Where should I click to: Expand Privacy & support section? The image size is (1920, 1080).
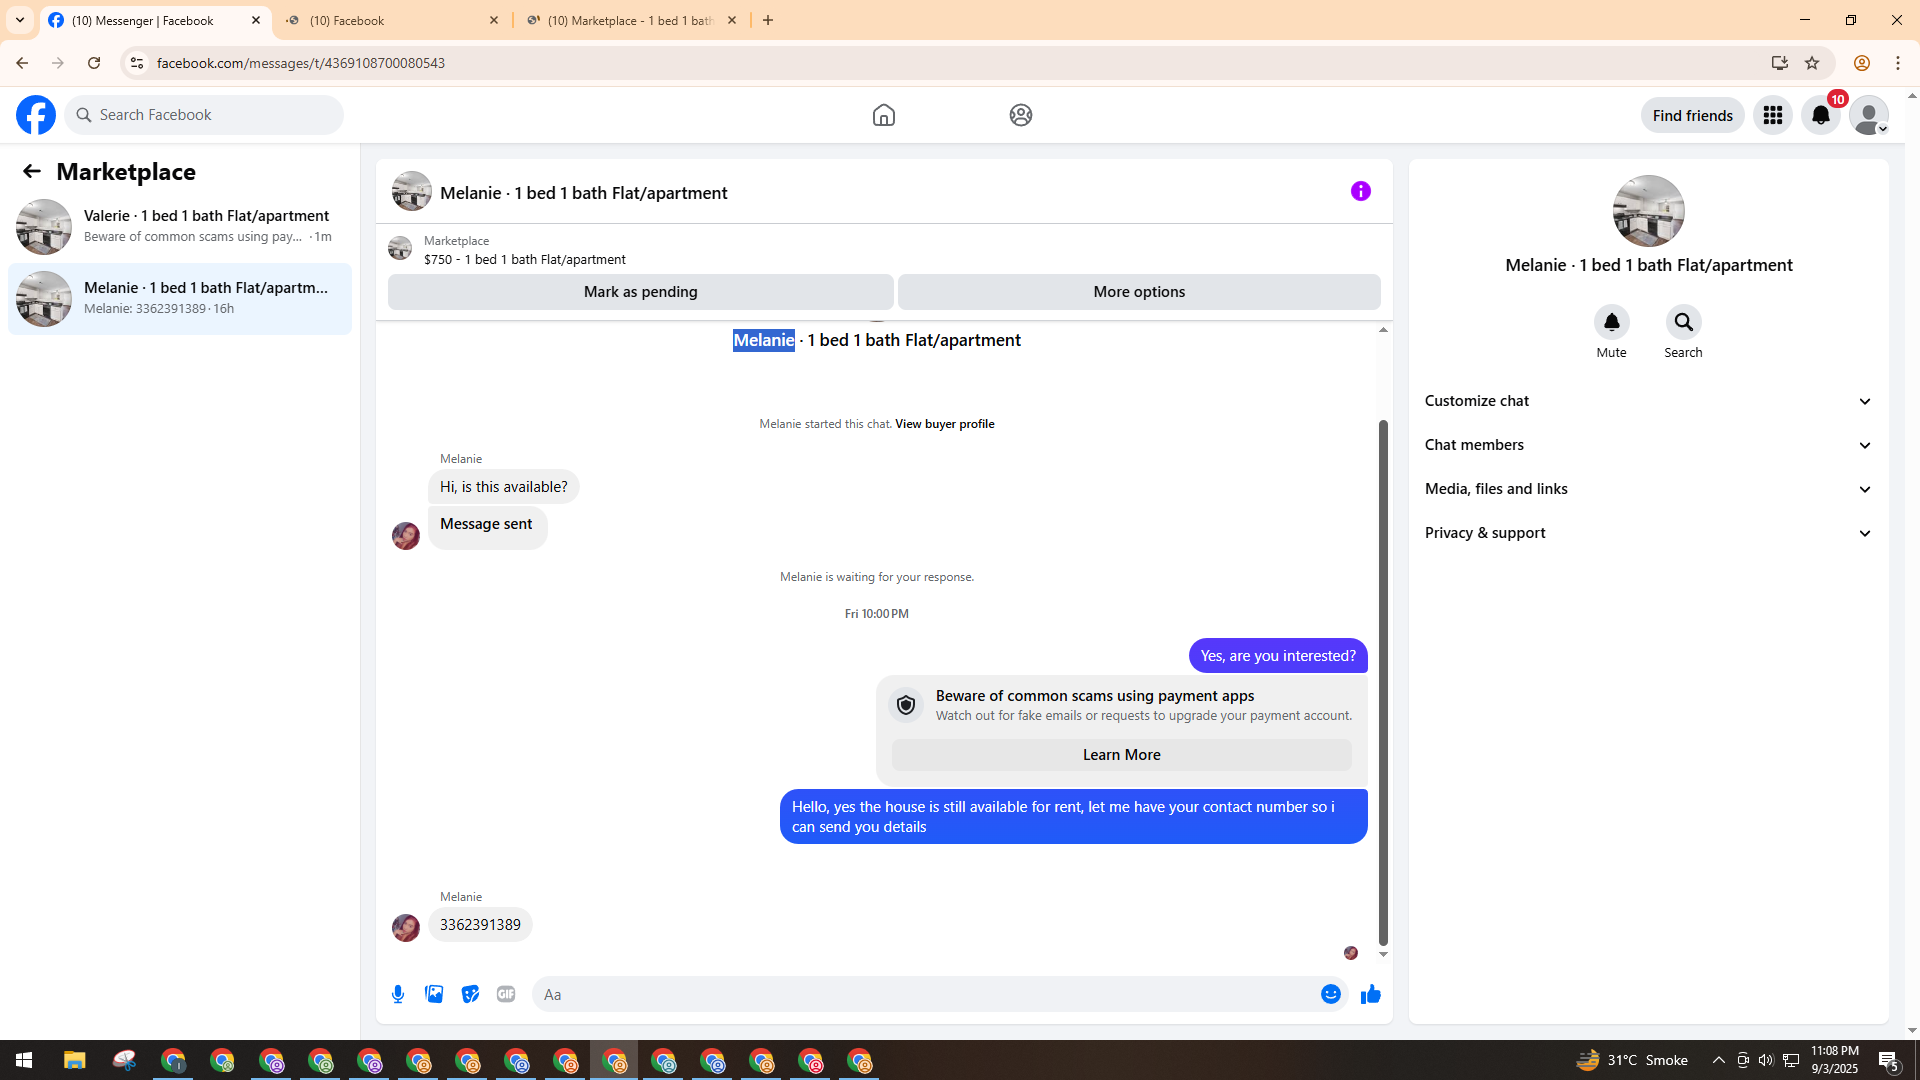coord(1648,533)
